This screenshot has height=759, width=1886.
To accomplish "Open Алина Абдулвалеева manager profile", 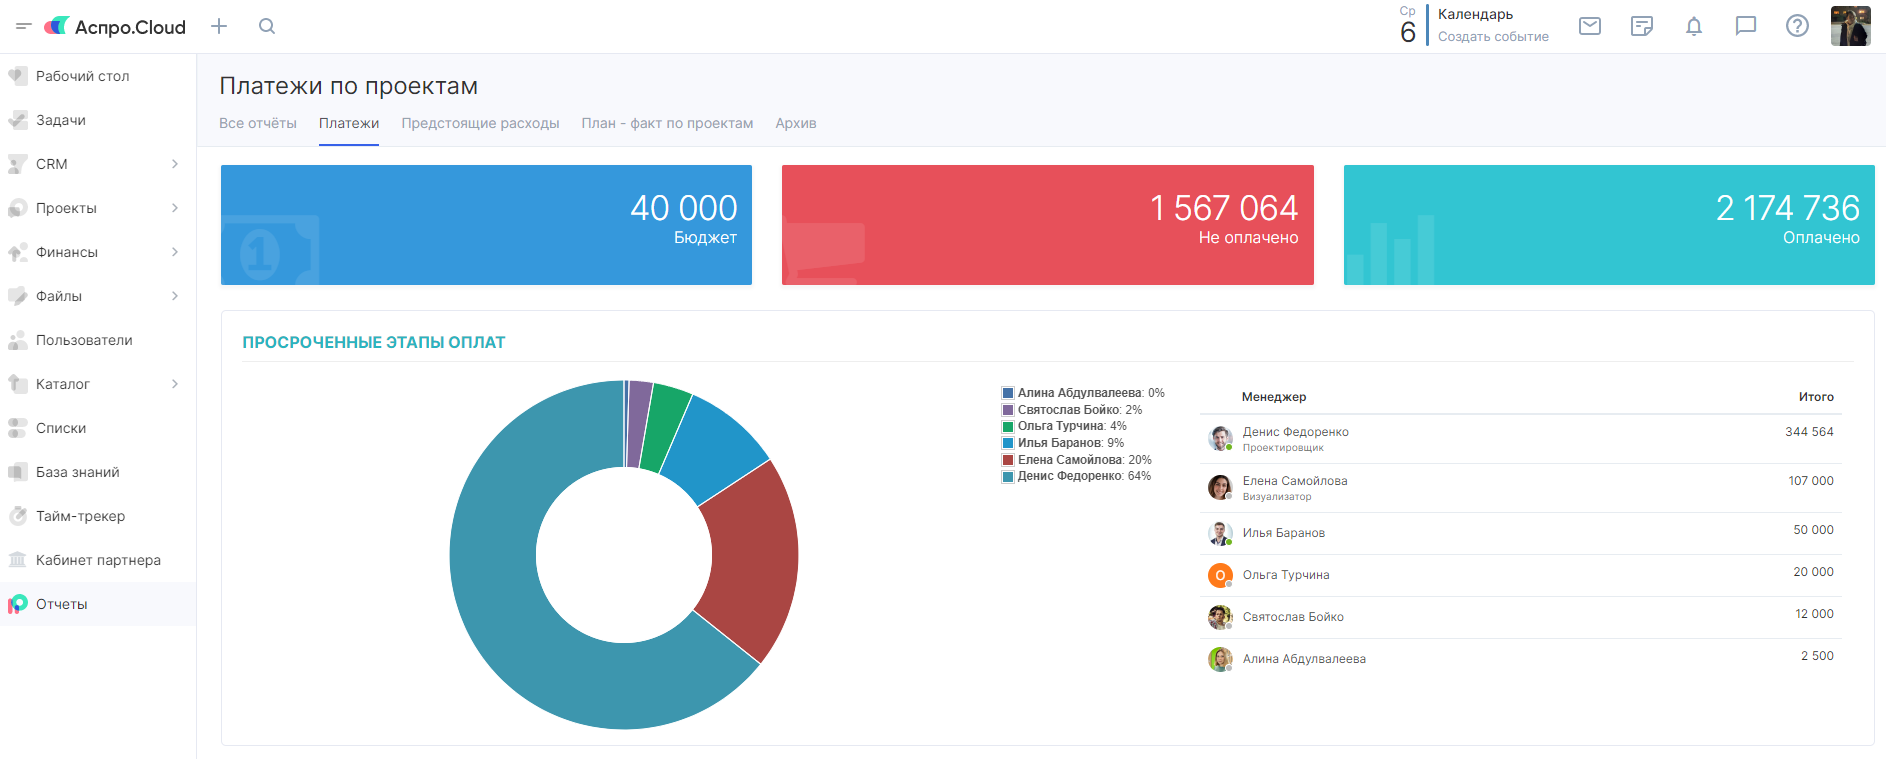I will point(1304,659).
